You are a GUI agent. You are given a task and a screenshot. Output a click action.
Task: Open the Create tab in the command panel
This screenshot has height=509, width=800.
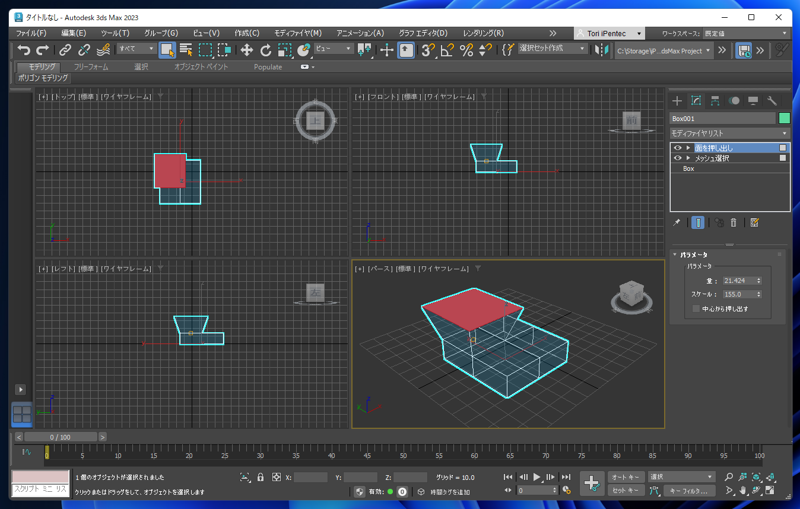pyautogui.click(x=677, y=100)
